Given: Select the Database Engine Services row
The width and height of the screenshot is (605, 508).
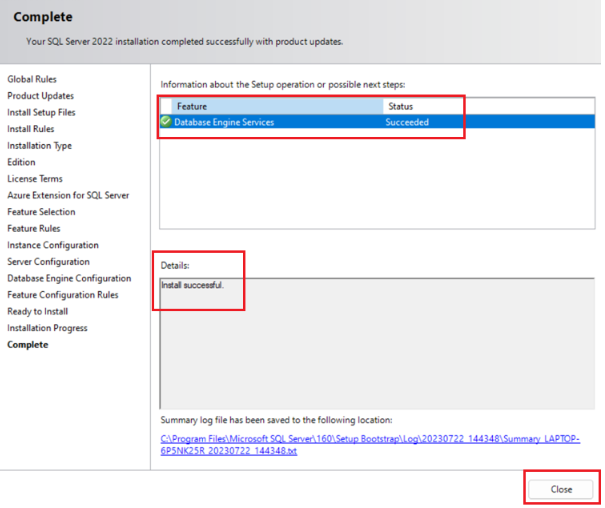Looking at the screenshot, I should coord(377,122).
